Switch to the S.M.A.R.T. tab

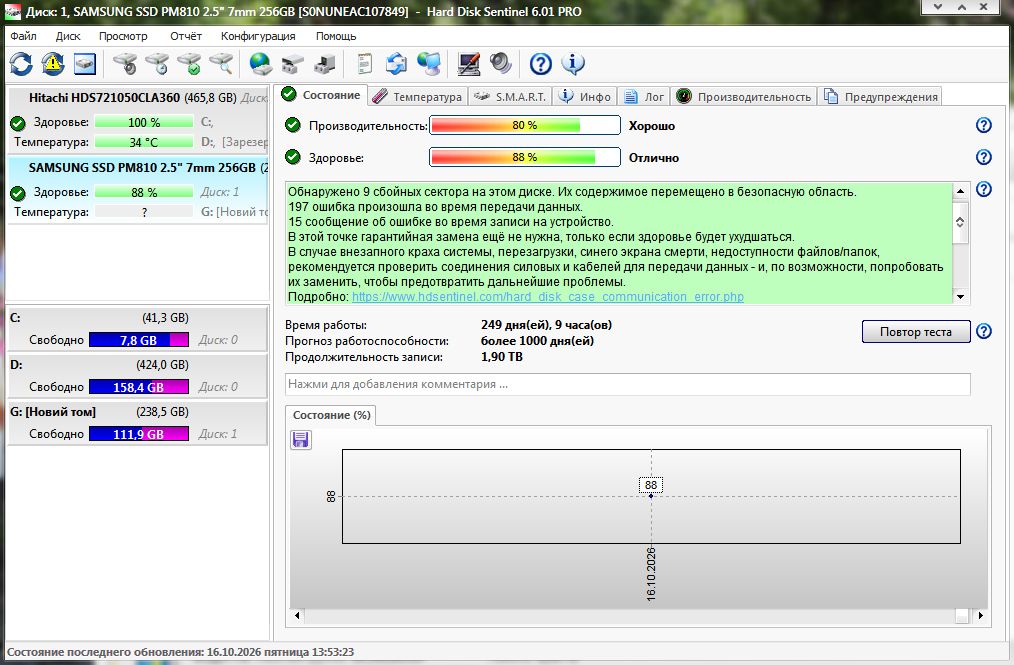coord(511,96)
